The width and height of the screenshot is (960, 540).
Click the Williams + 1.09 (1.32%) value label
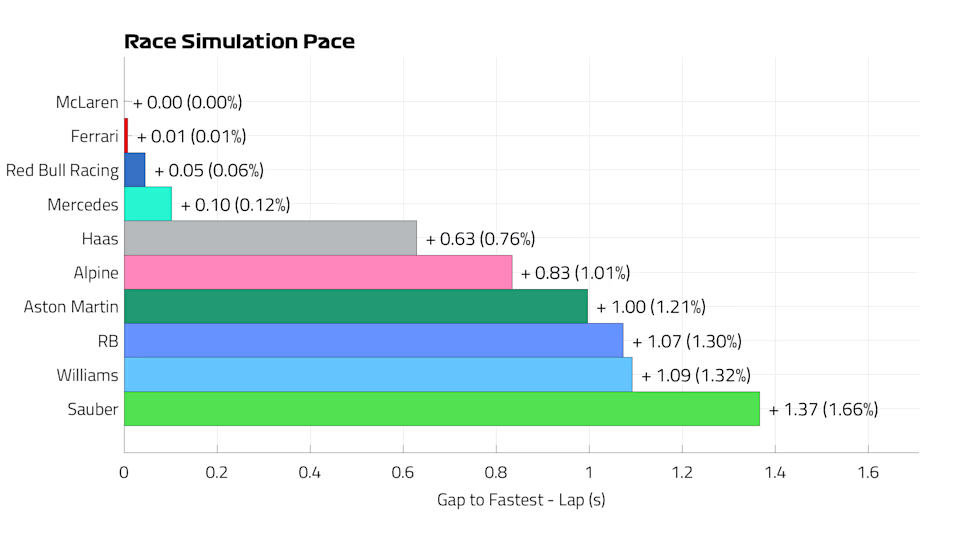point(695,376)
